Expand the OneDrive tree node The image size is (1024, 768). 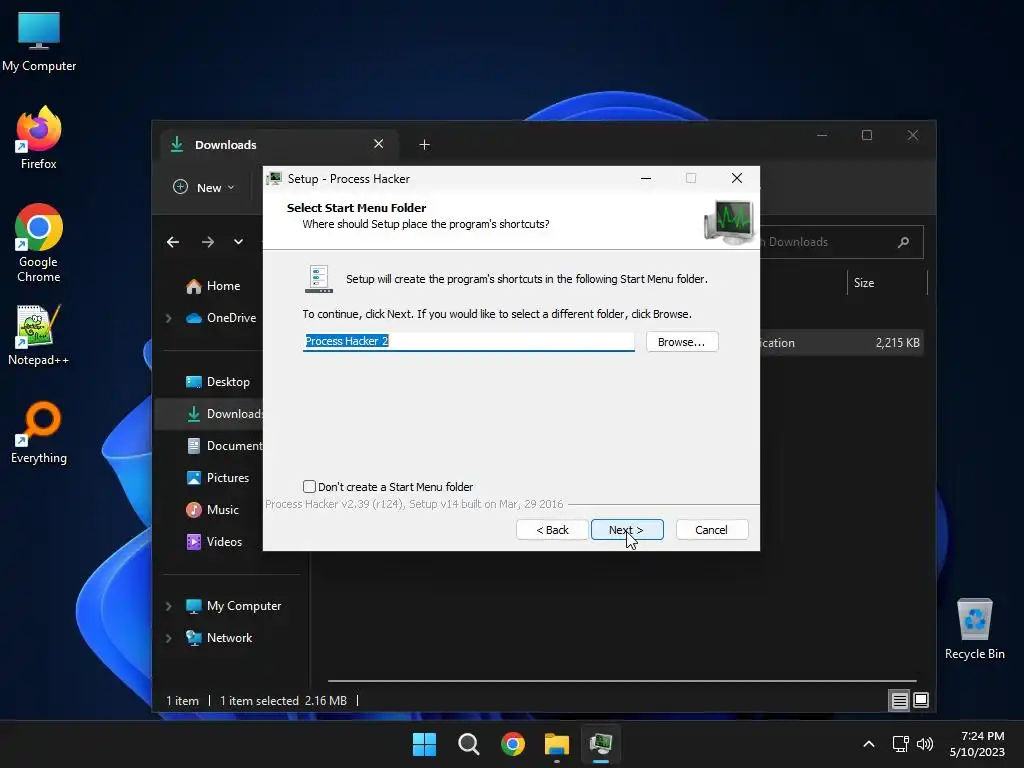click(168, 318)
